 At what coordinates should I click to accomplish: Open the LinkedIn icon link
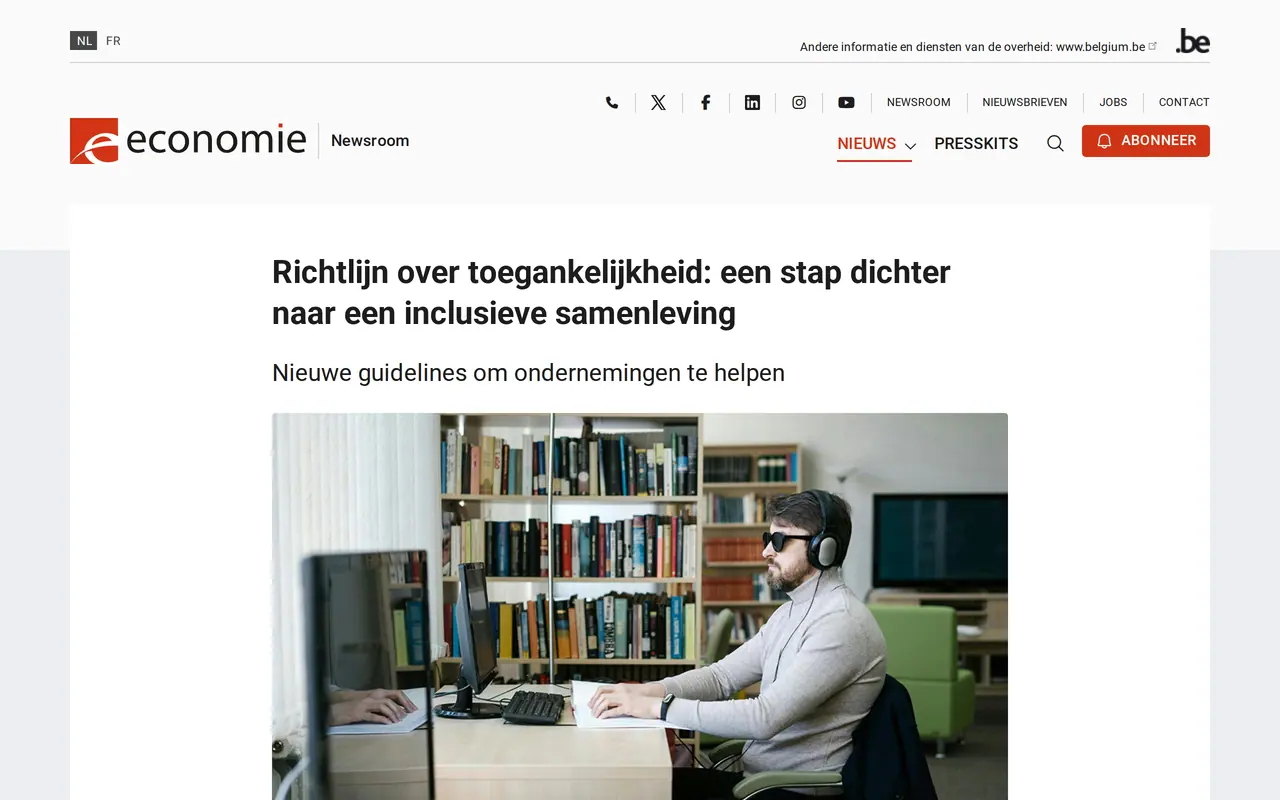click(x=752, y=102)
